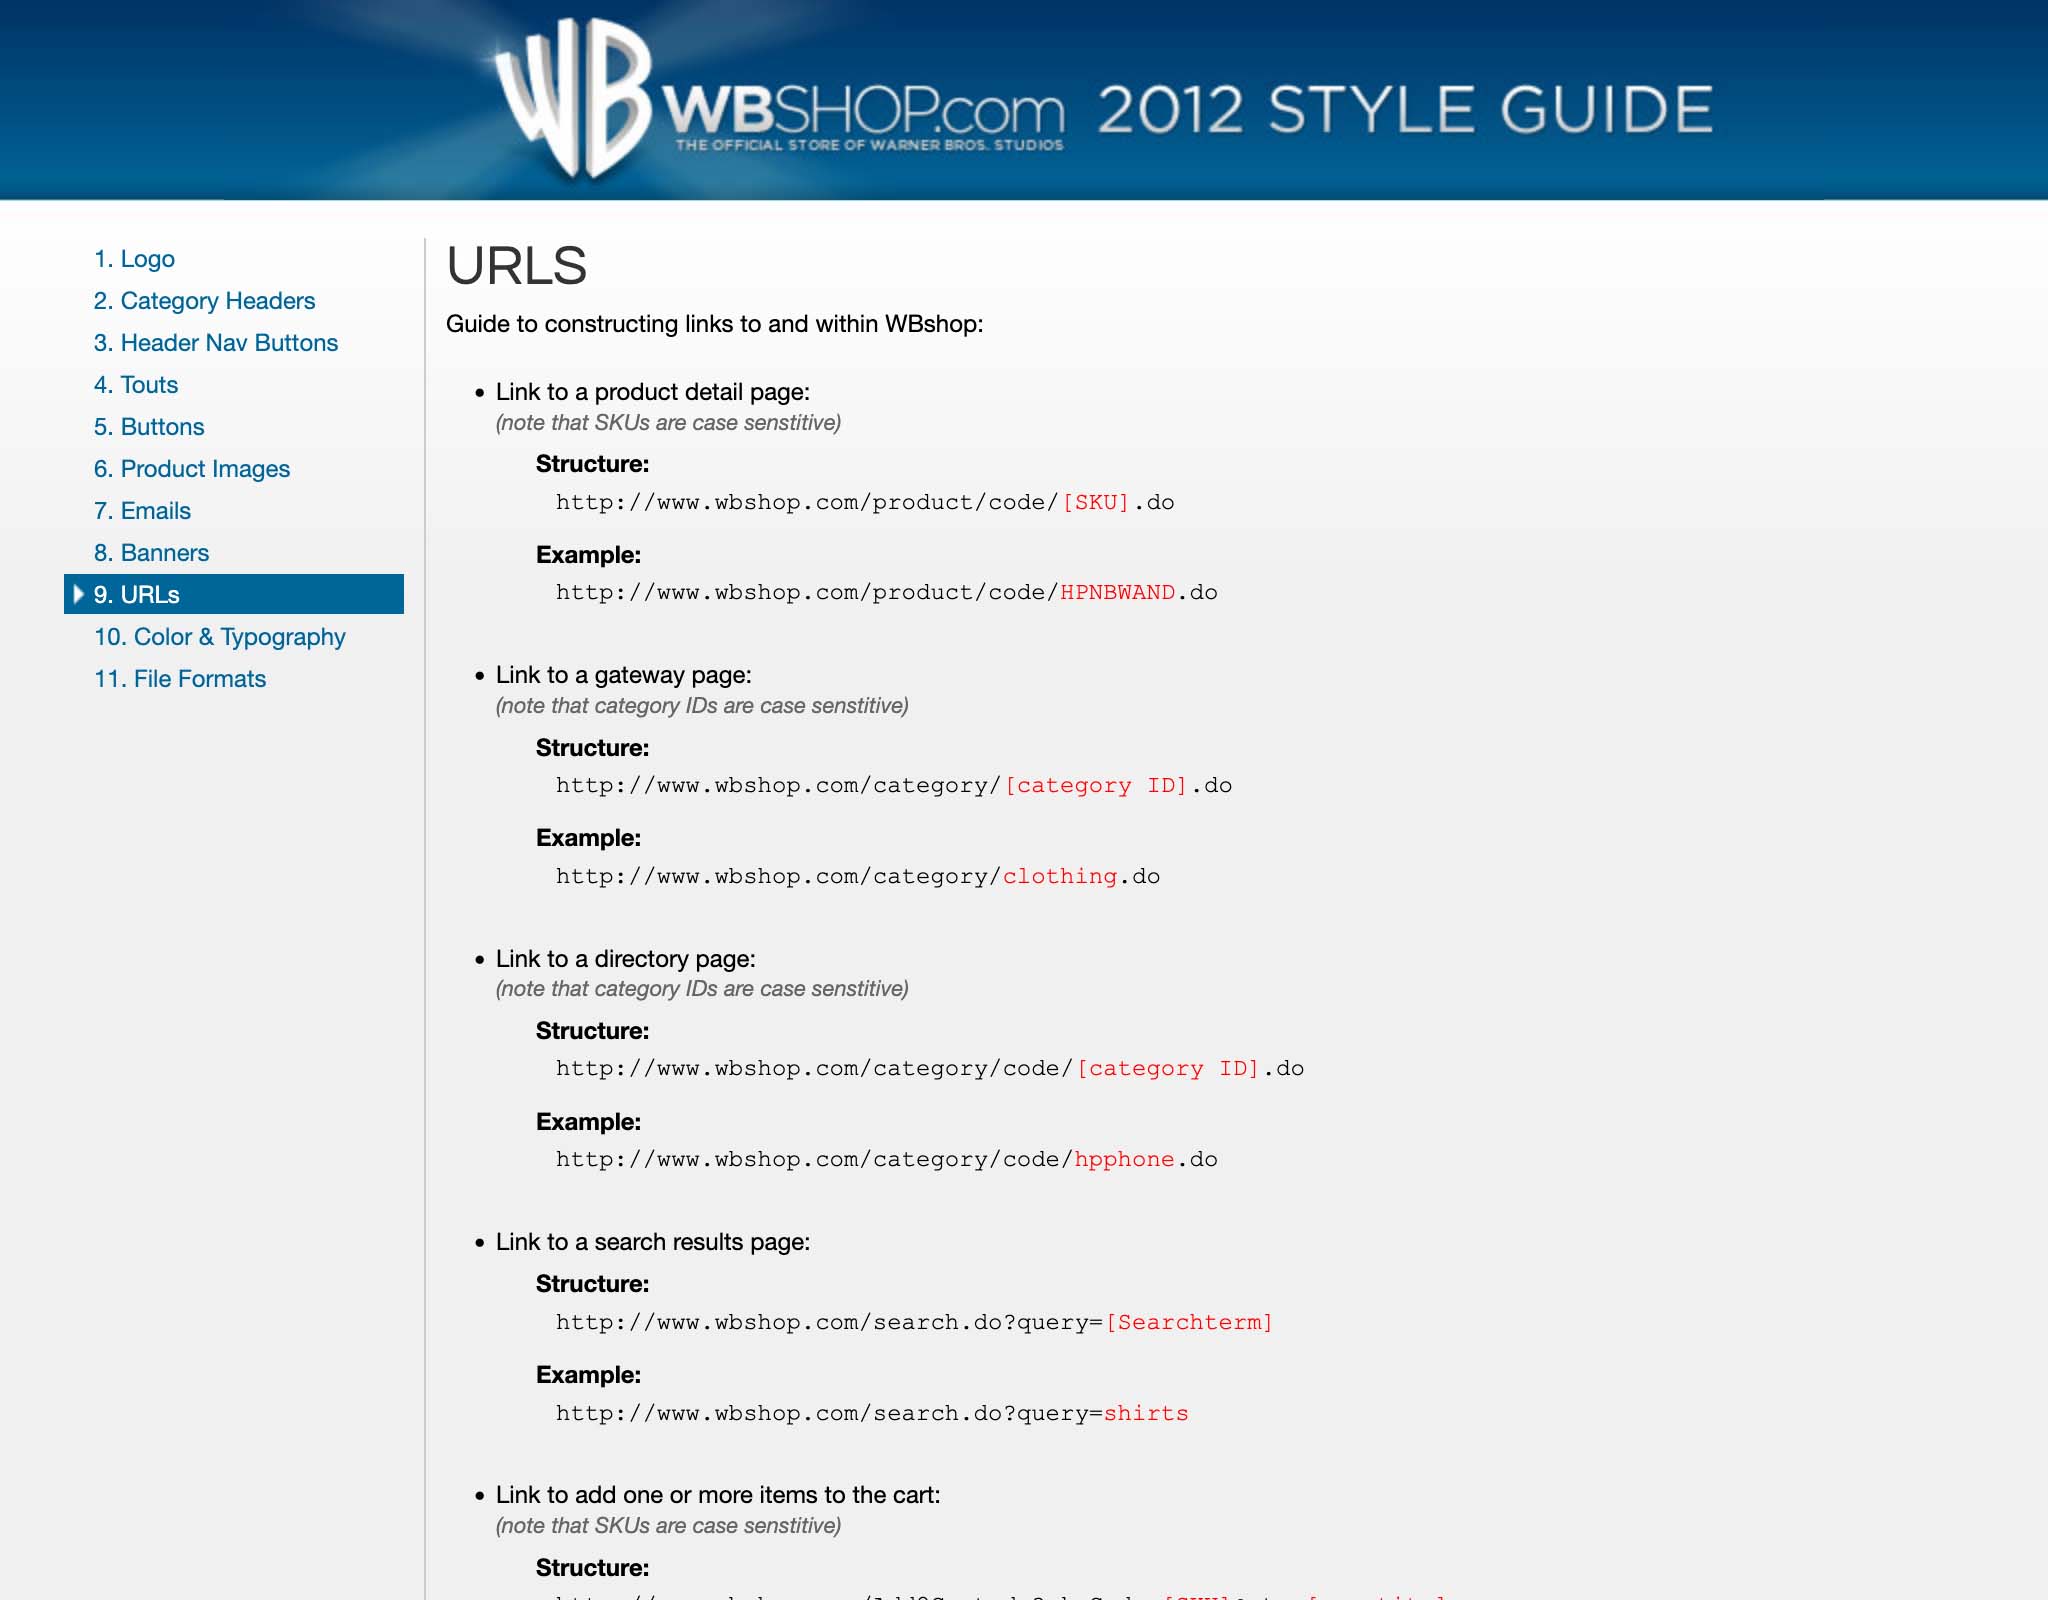
Task: Click the WBSHOP.com header wordmark
Action: click(865, 112)
